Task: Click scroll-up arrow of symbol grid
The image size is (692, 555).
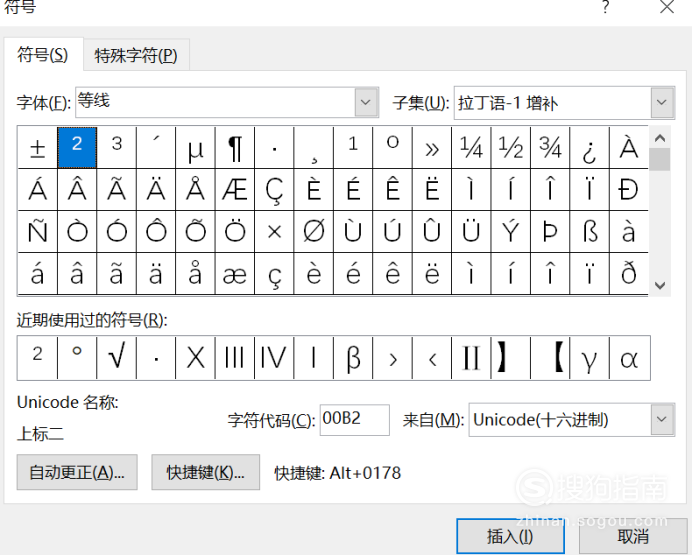Action: pos(660,138)
